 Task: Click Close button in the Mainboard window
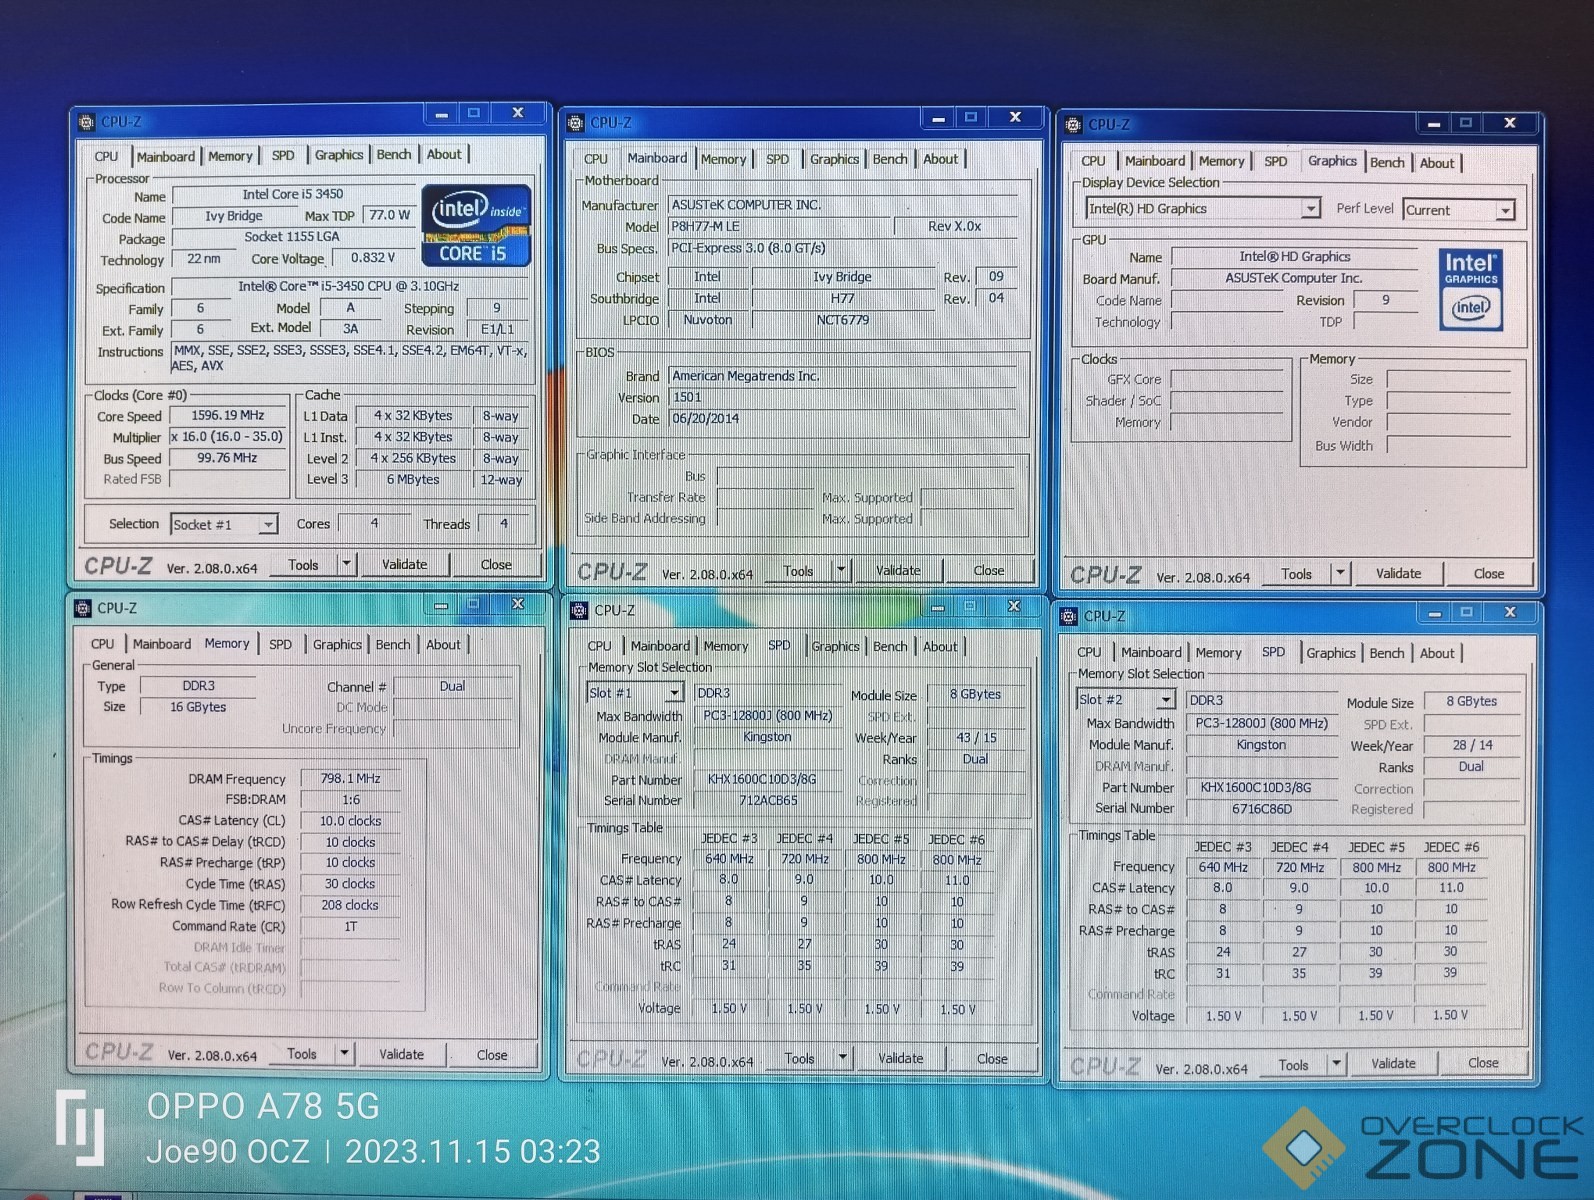(988, 570)
